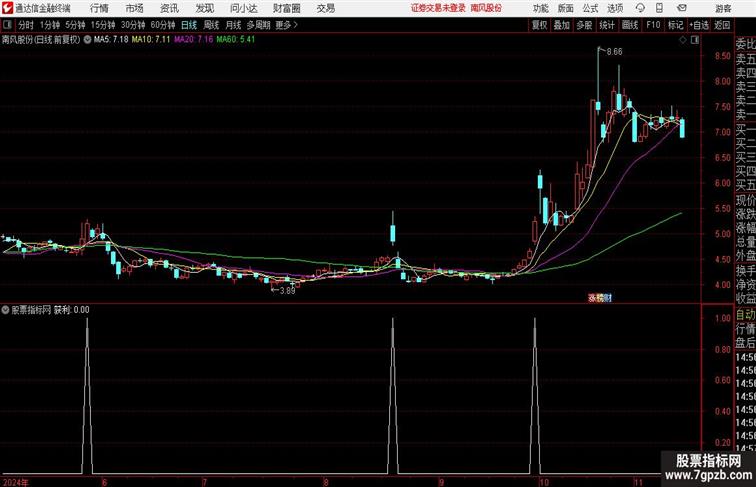Click the 获利: 0.00 indicator value
The width and height of the screenshot is (756, 487).
[71, 310]
